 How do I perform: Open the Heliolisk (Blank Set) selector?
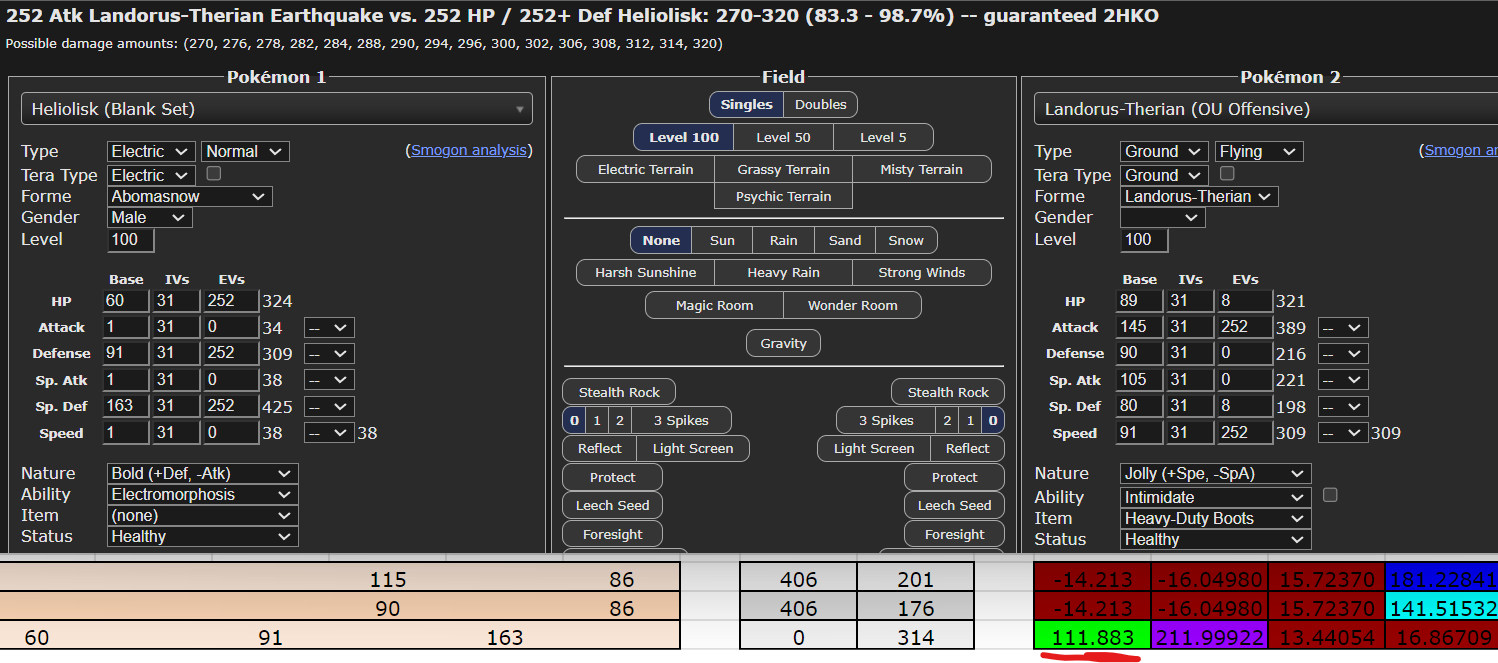[277, 109]
